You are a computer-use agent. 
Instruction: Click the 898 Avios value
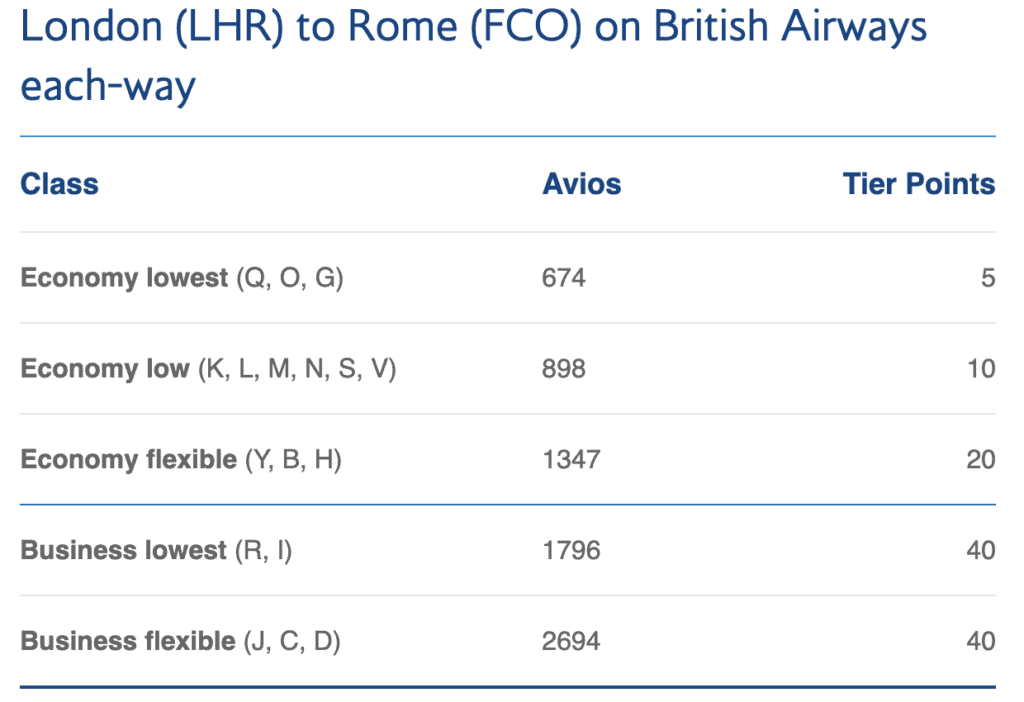(564, 369)
